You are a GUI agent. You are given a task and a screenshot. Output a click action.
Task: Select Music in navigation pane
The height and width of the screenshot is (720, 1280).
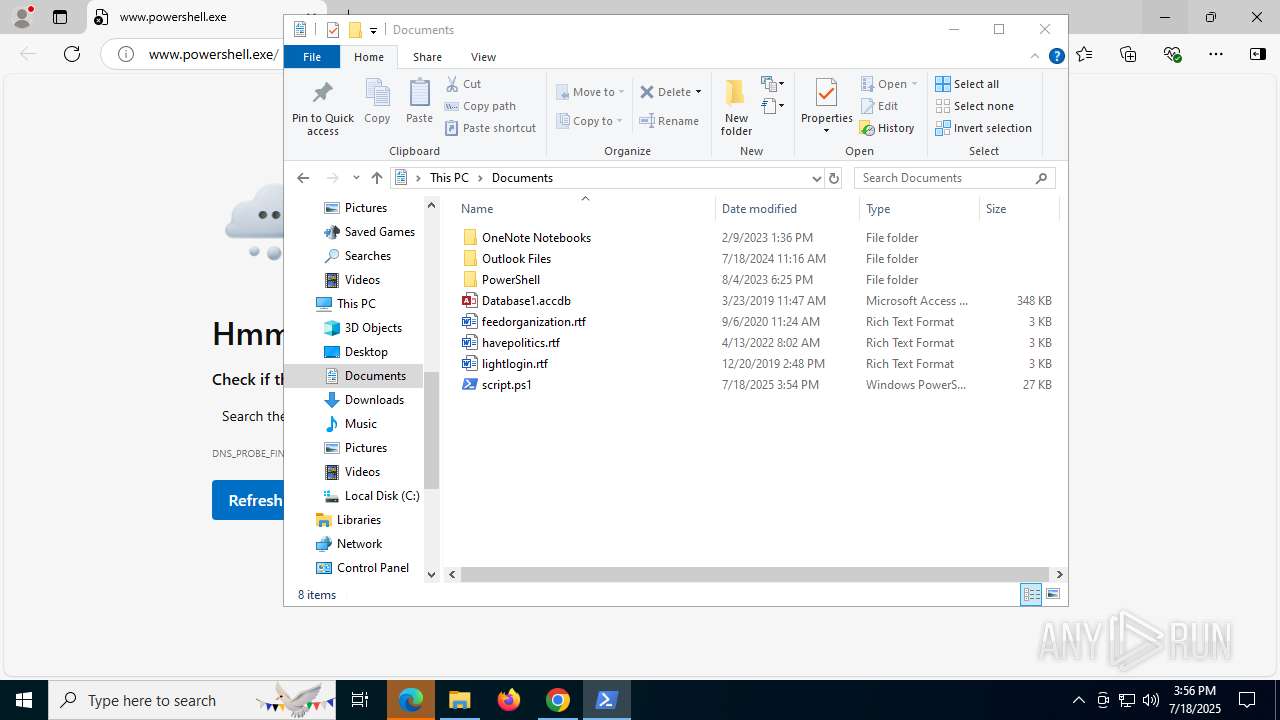[x=360, y=424]
